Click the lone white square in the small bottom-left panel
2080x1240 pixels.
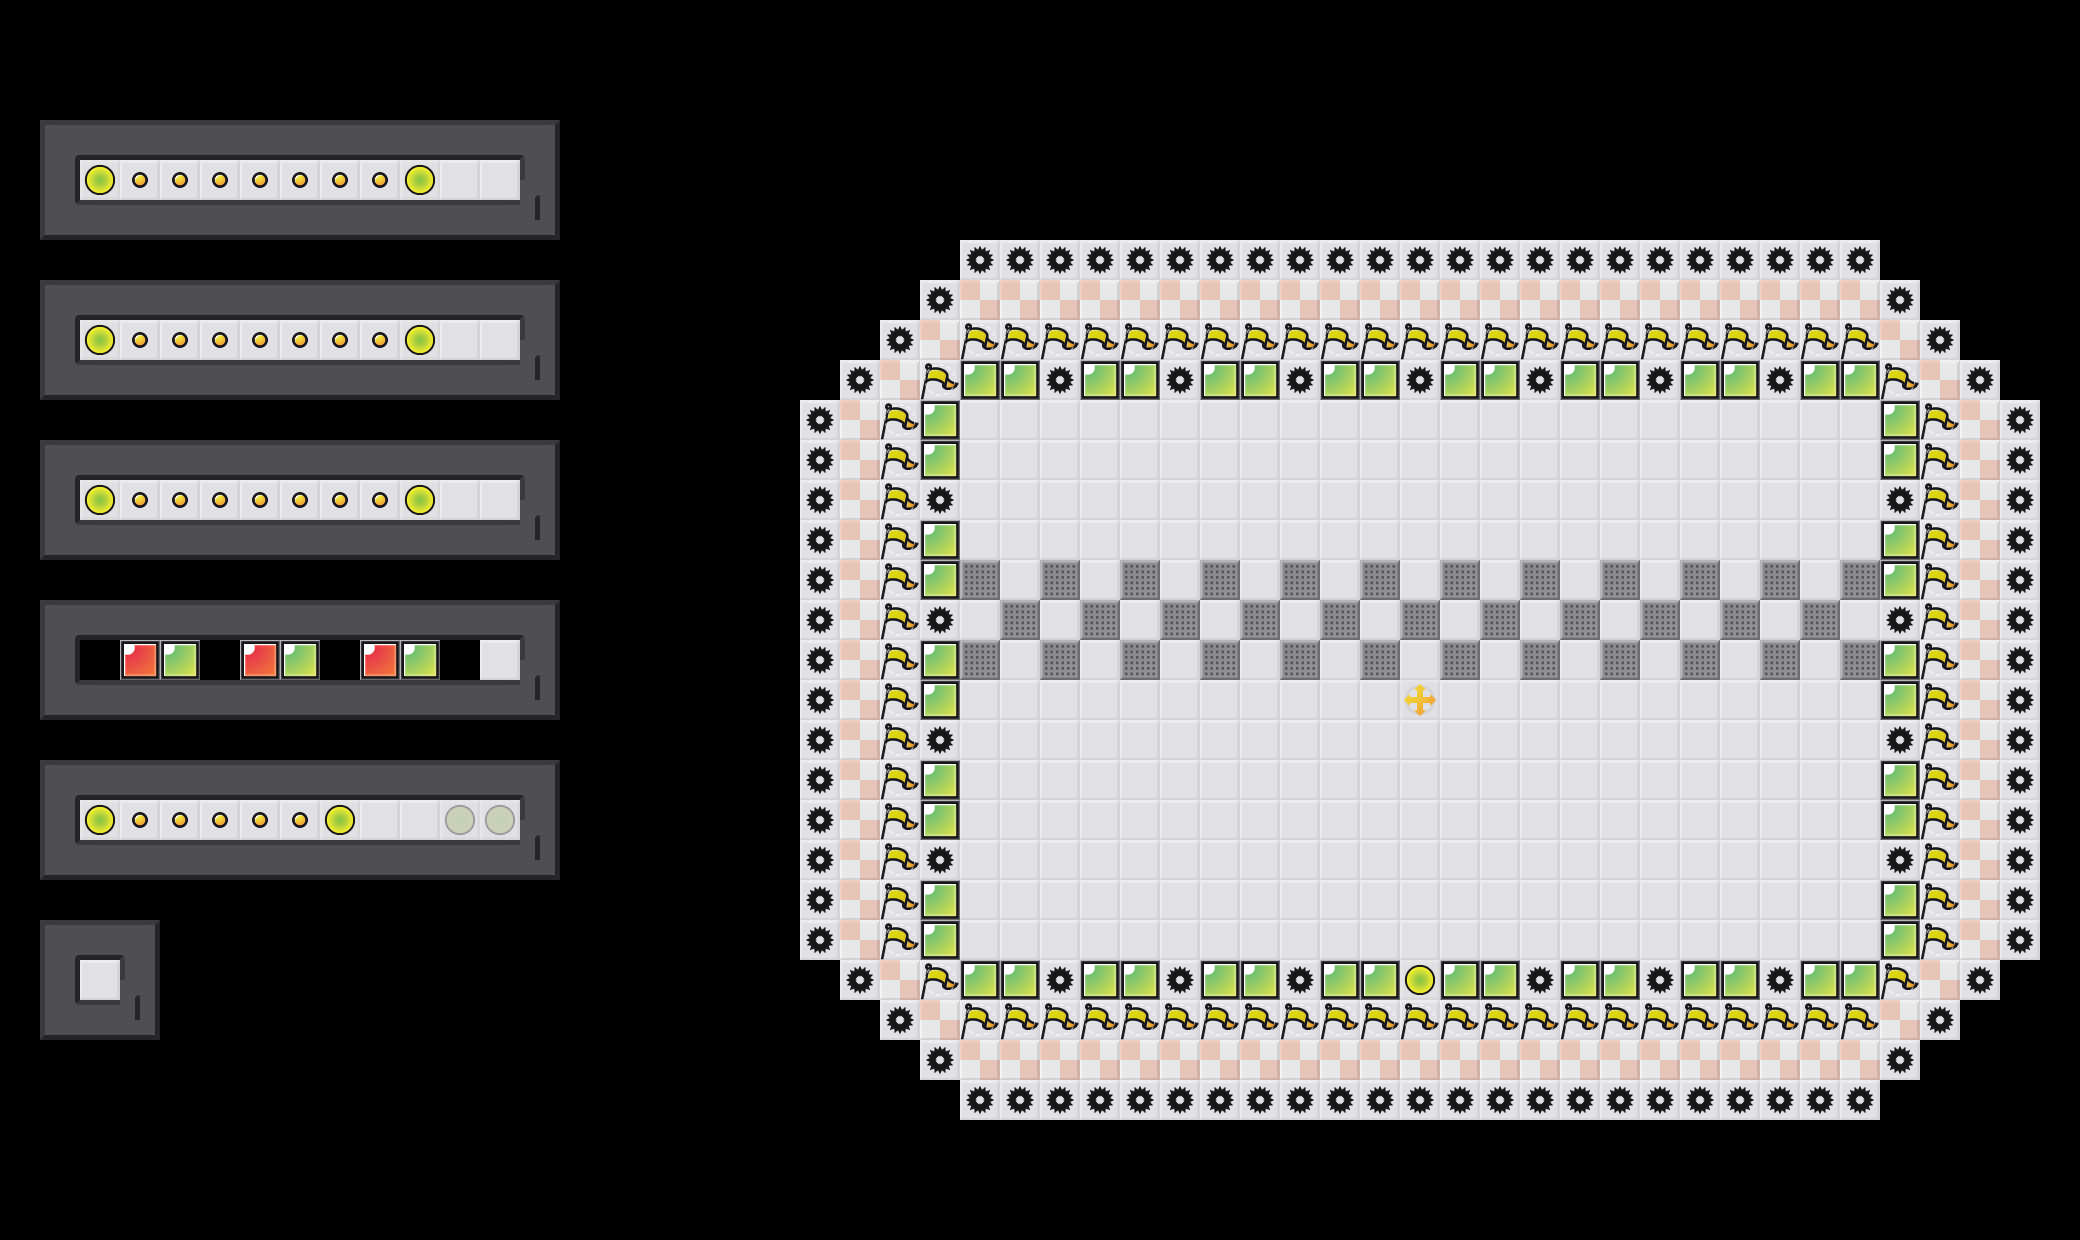(x=100, y=980)
